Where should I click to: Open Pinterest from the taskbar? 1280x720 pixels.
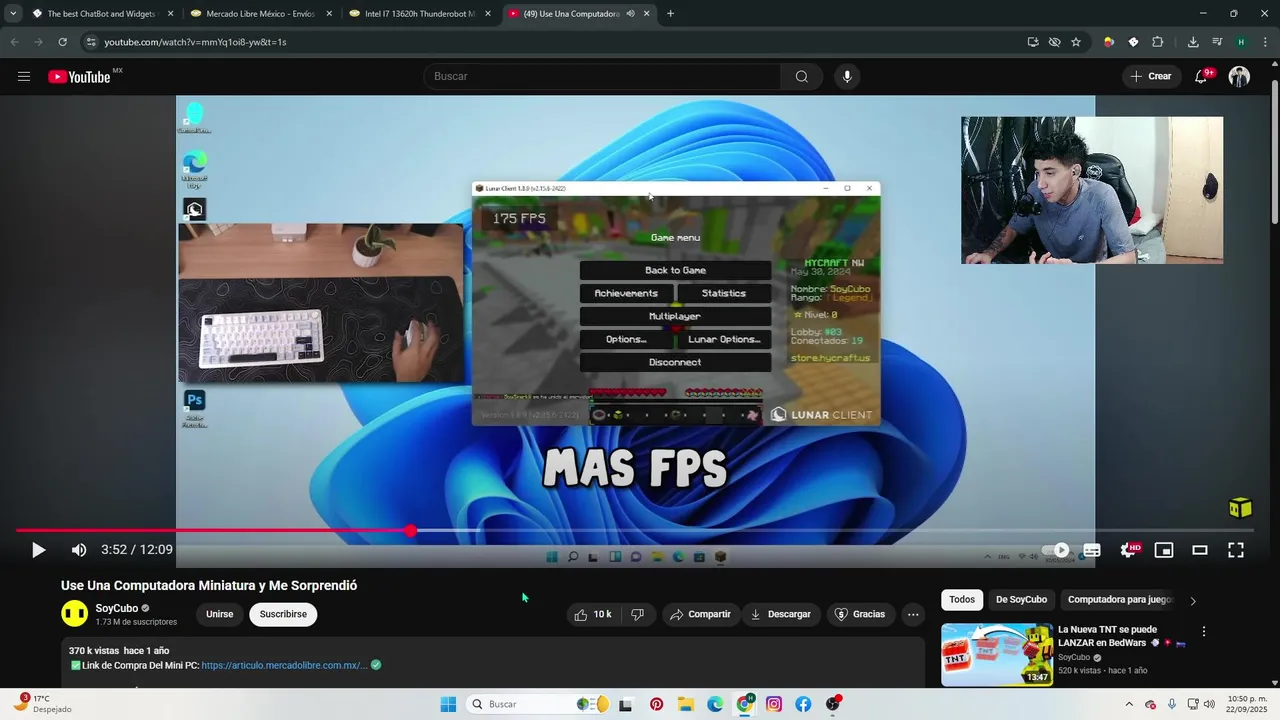point(656,704)
